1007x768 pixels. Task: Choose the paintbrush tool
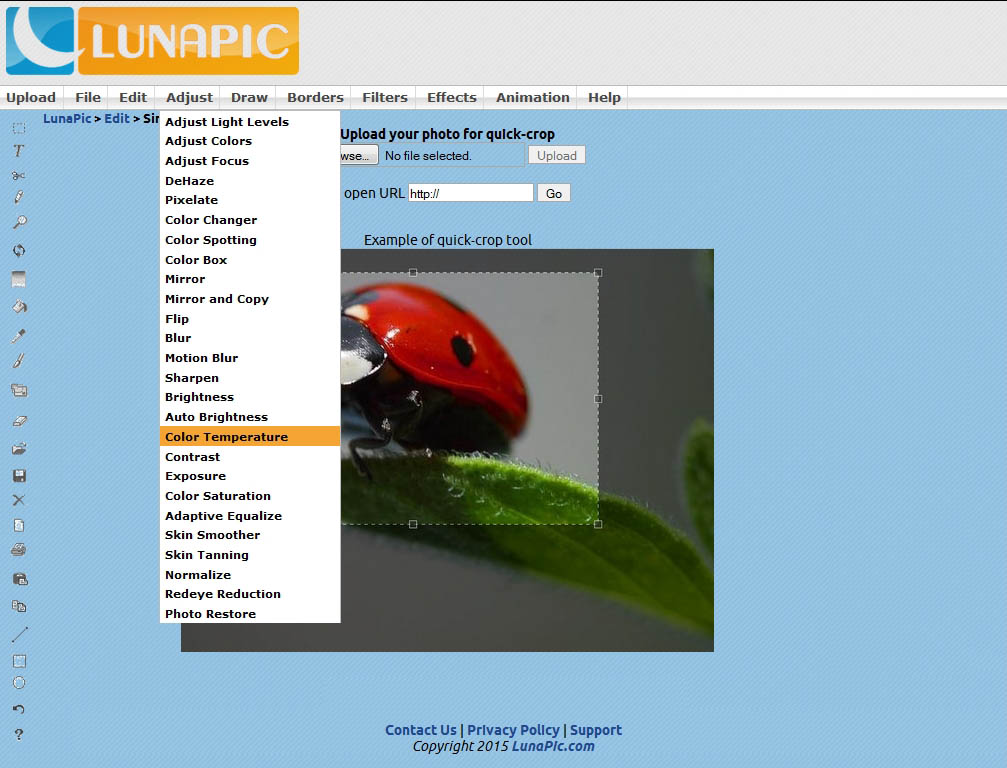click(x=17, y=361)
